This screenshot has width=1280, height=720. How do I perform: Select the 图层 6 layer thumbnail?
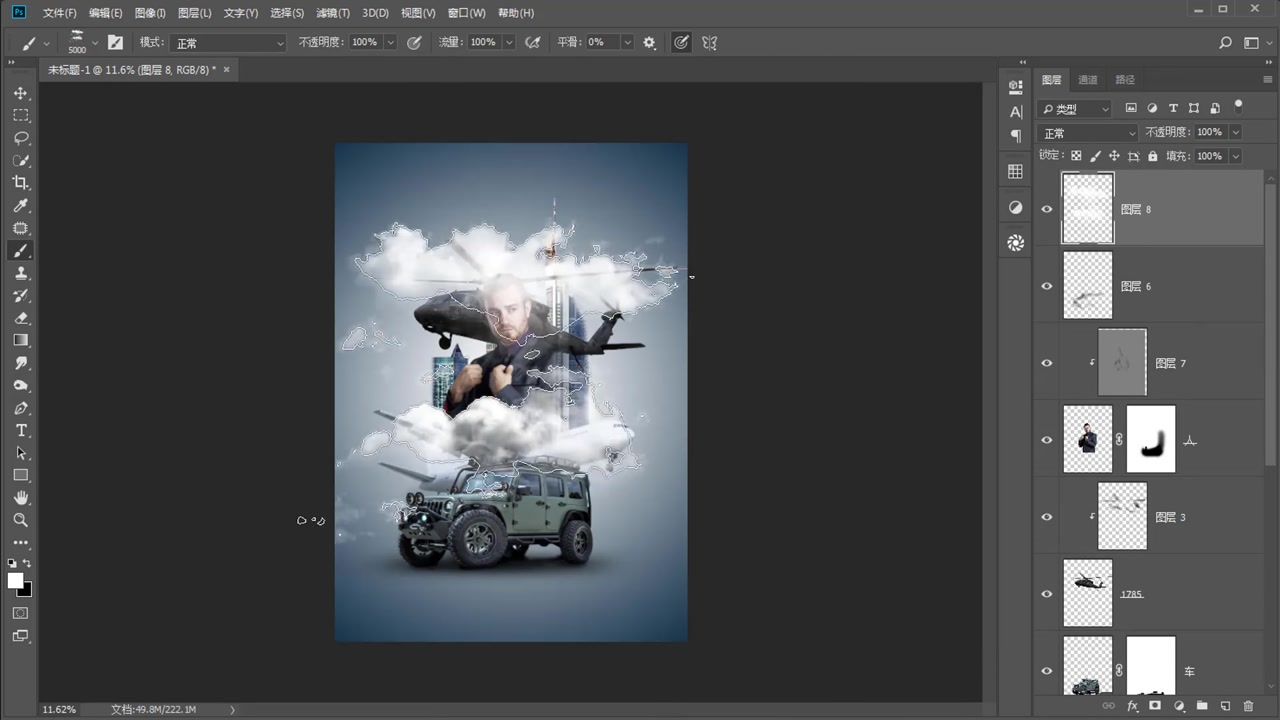1088,286
